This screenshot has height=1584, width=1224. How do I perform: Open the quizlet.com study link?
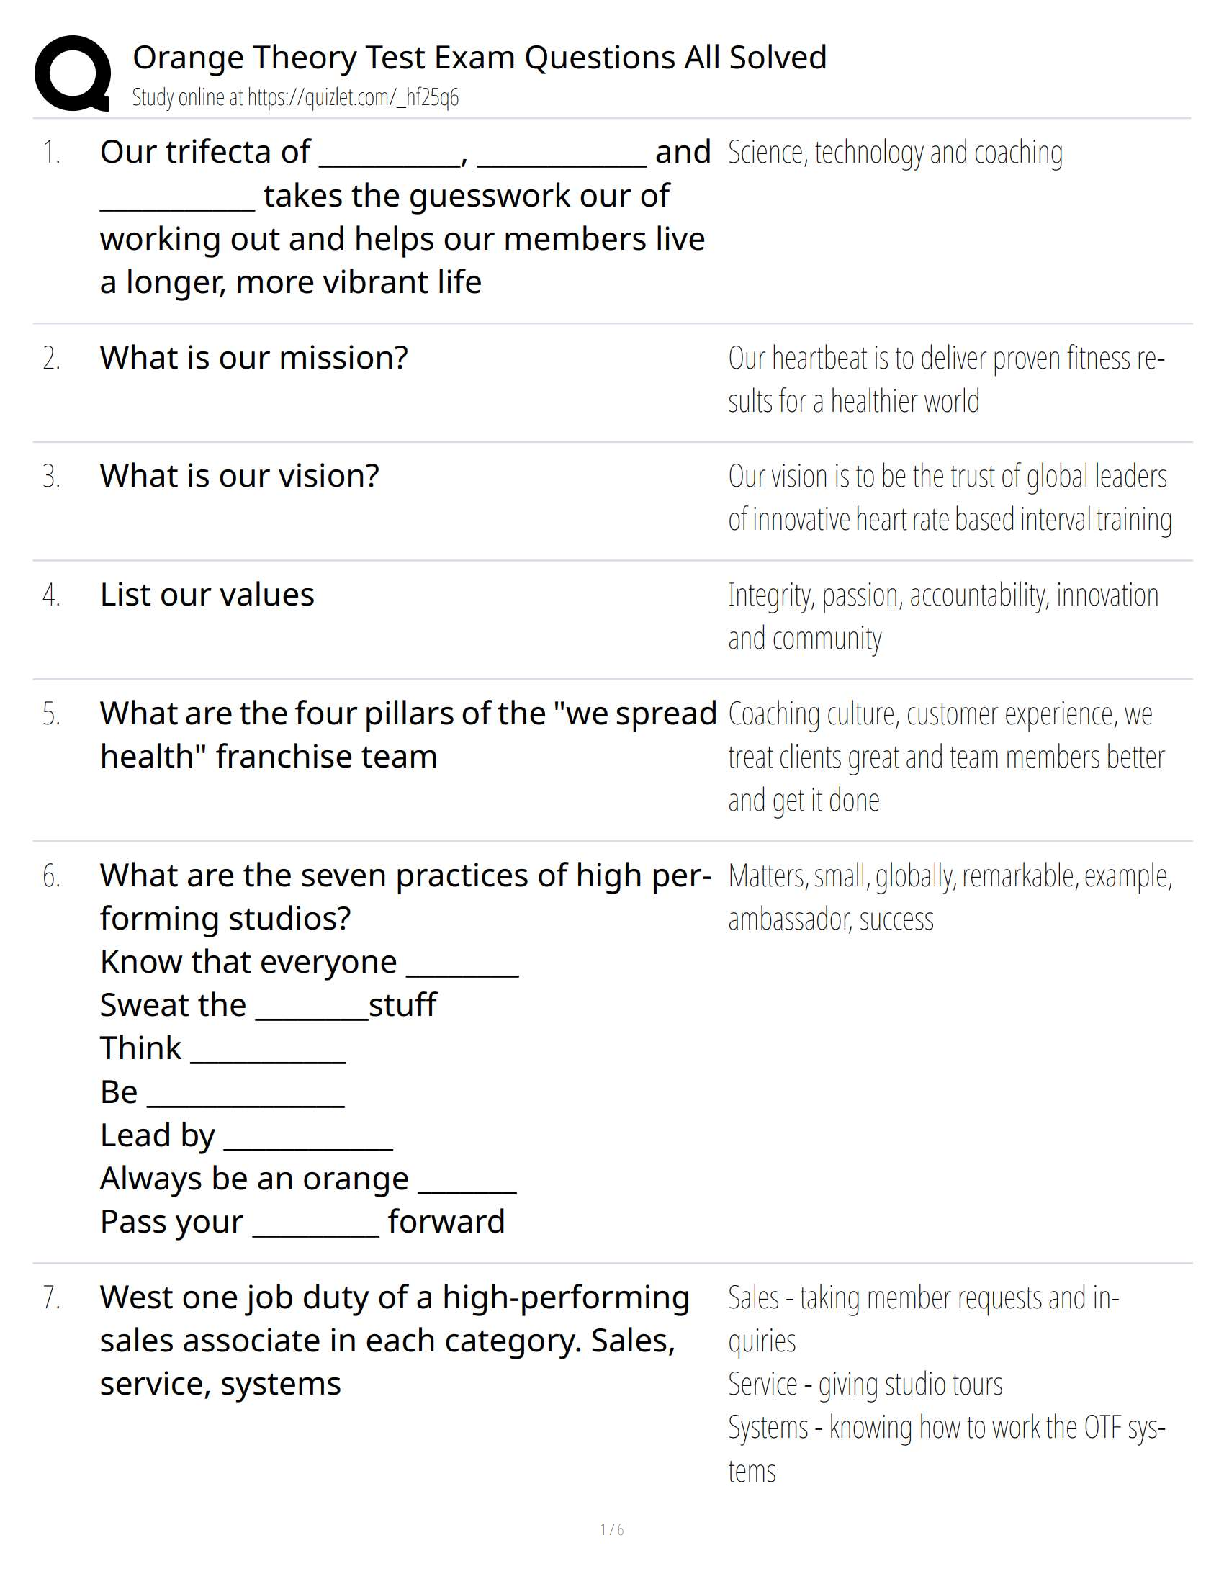pyautogui.click(x=352, y=98)
